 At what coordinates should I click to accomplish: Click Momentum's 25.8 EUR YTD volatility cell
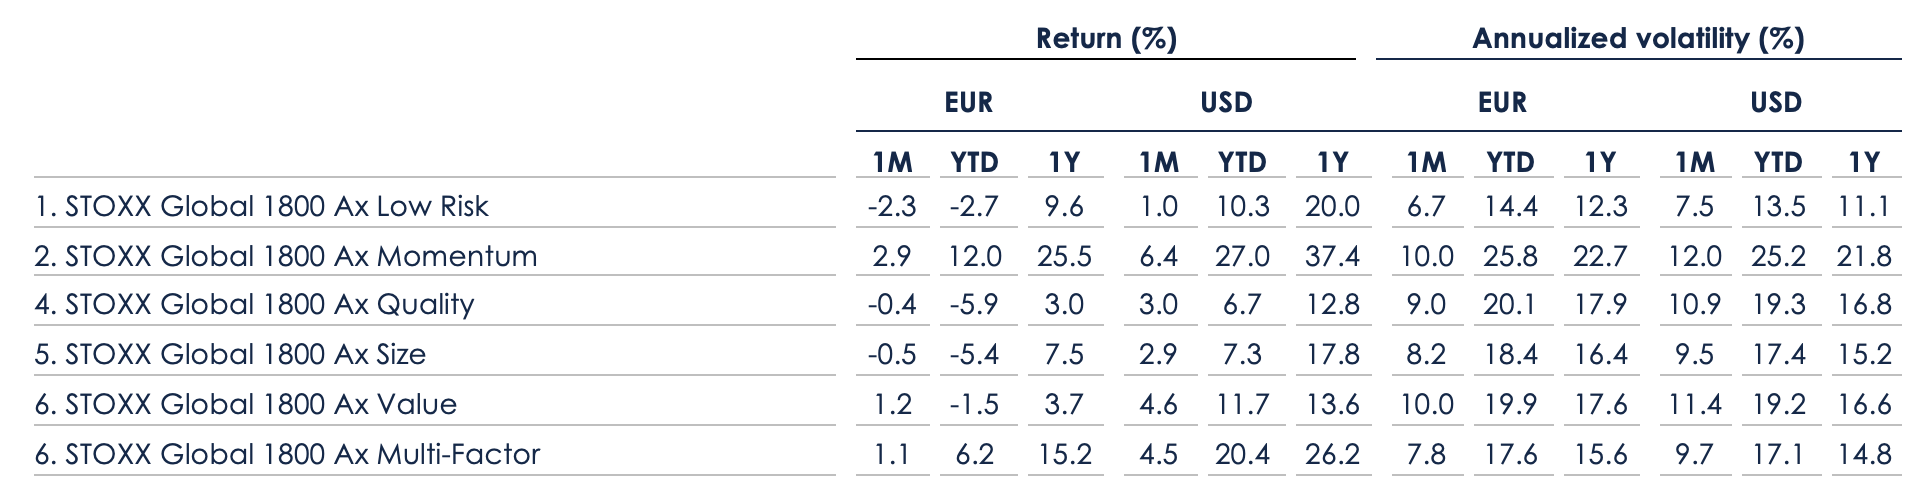pos(1510,257)
